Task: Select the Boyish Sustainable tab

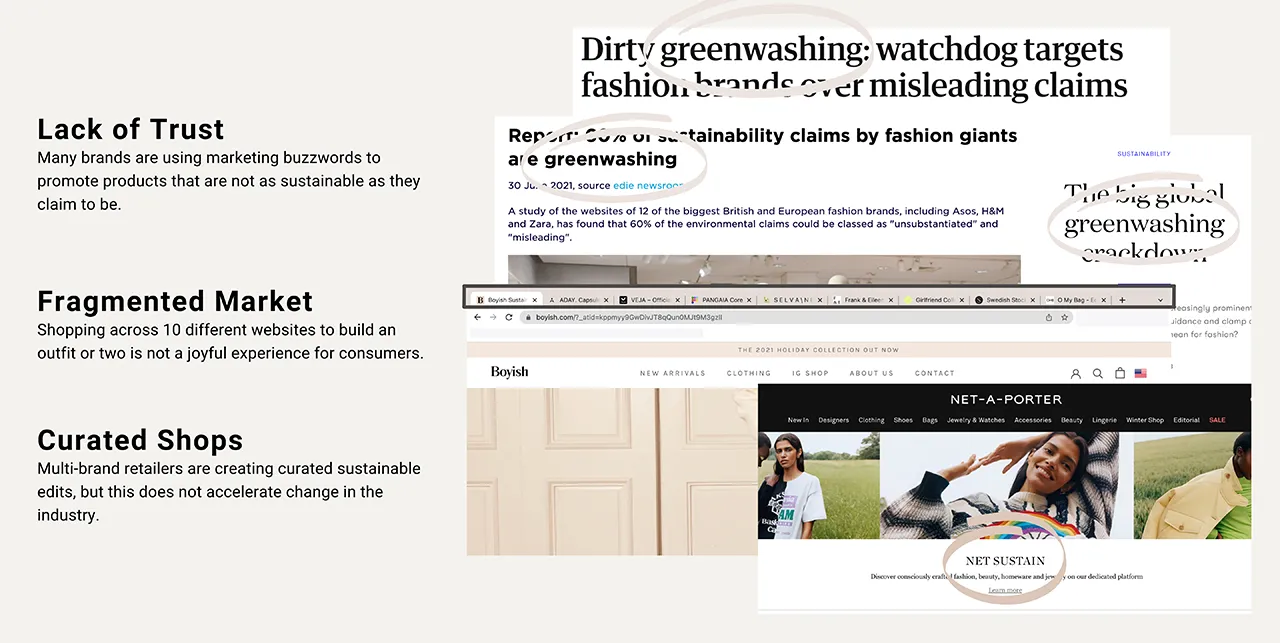Action: click(x=506, y=299)
